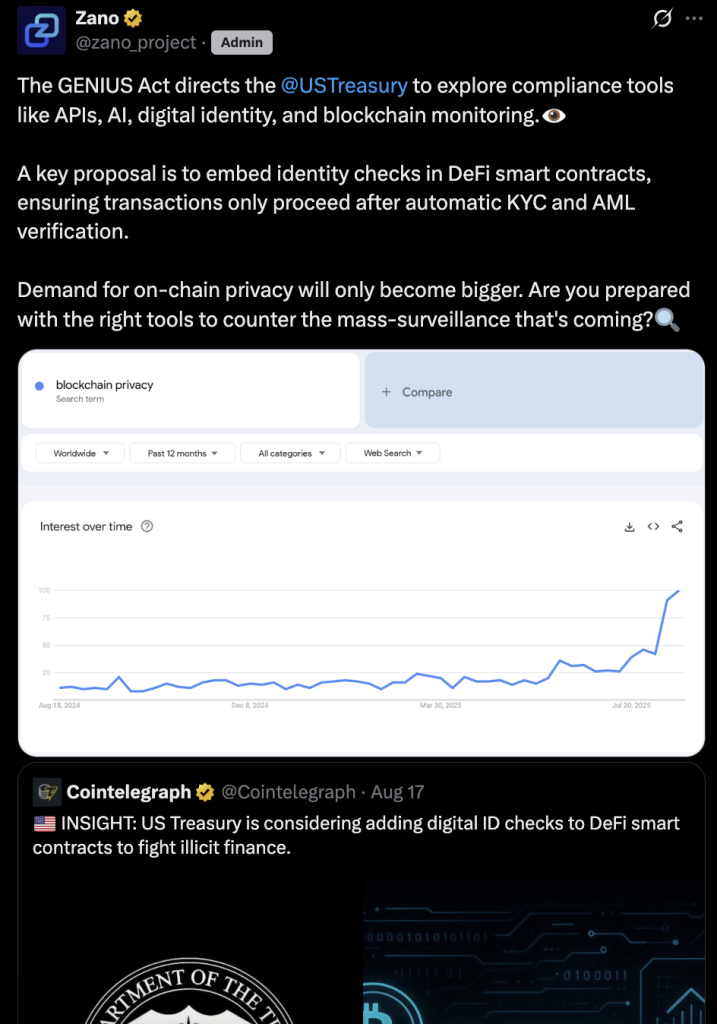
Task: Click the Compare add term button
Action: 534,392
